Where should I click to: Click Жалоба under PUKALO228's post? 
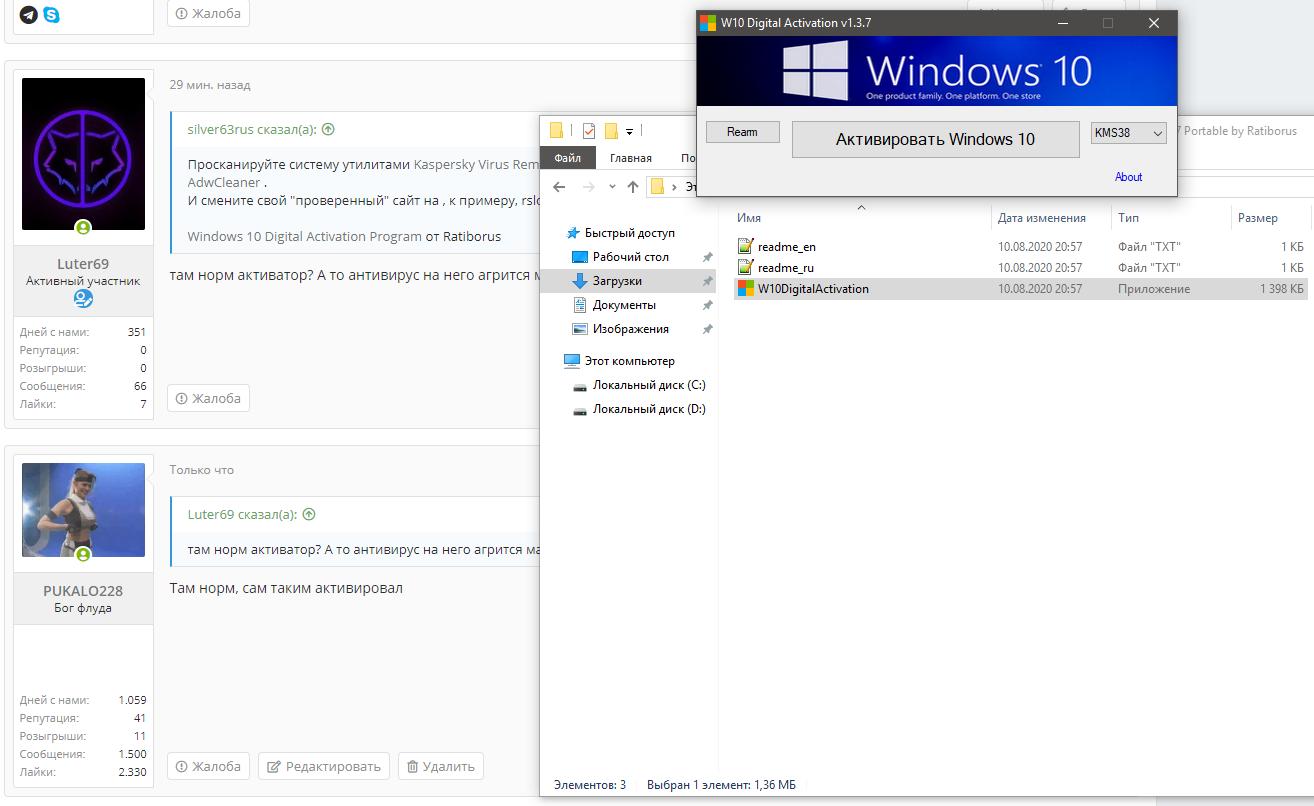(x=208, y=766)
